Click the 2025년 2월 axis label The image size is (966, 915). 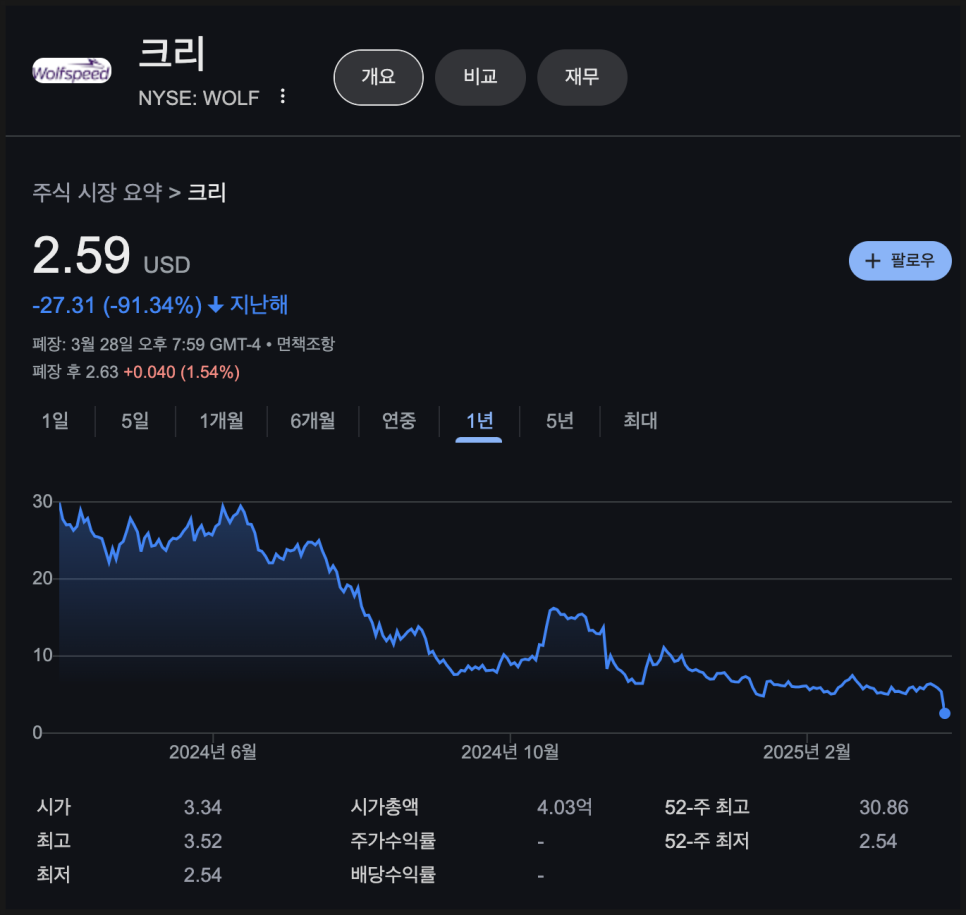[x=806, y=752]
